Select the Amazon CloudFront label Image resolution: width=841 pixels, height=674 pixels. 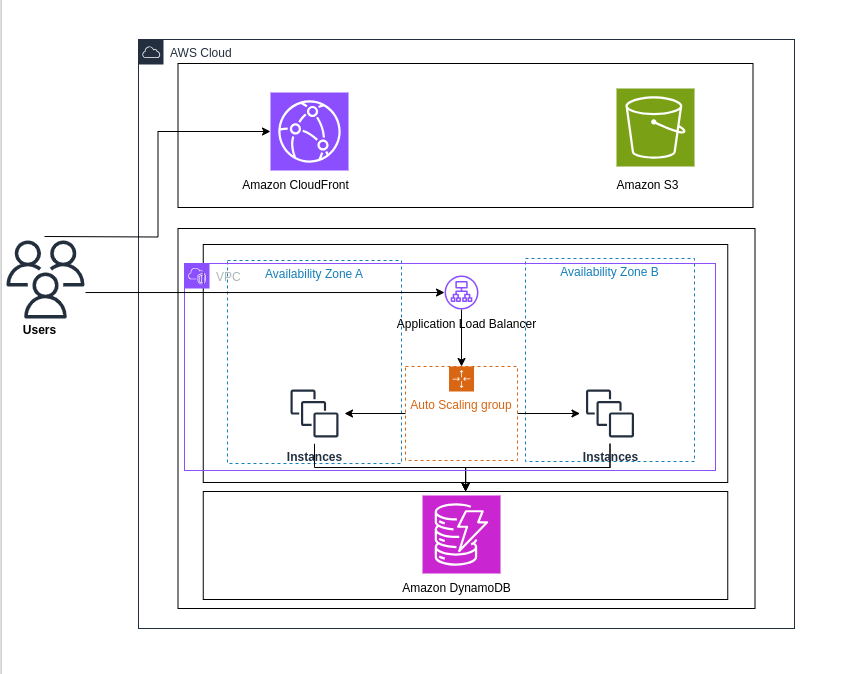point(296,185)
